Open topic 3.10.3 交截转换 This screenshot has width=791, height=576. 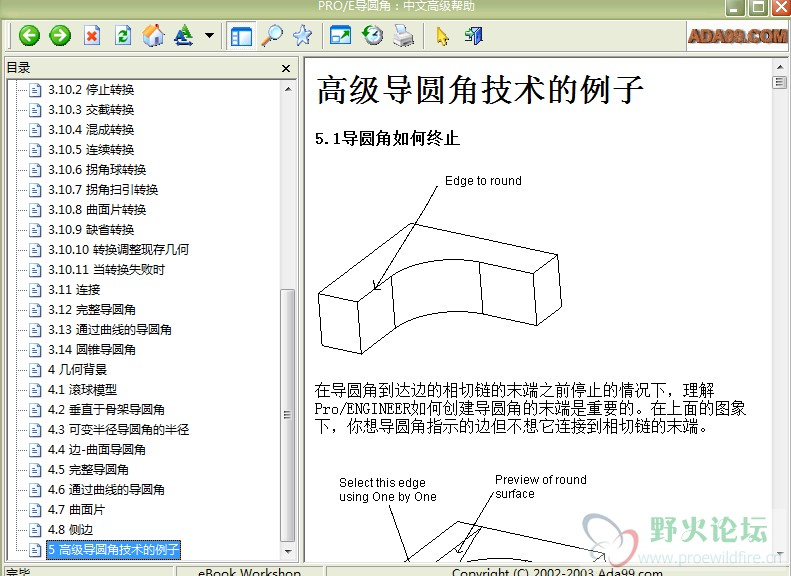pyautogui.click(x=91, y=109)
